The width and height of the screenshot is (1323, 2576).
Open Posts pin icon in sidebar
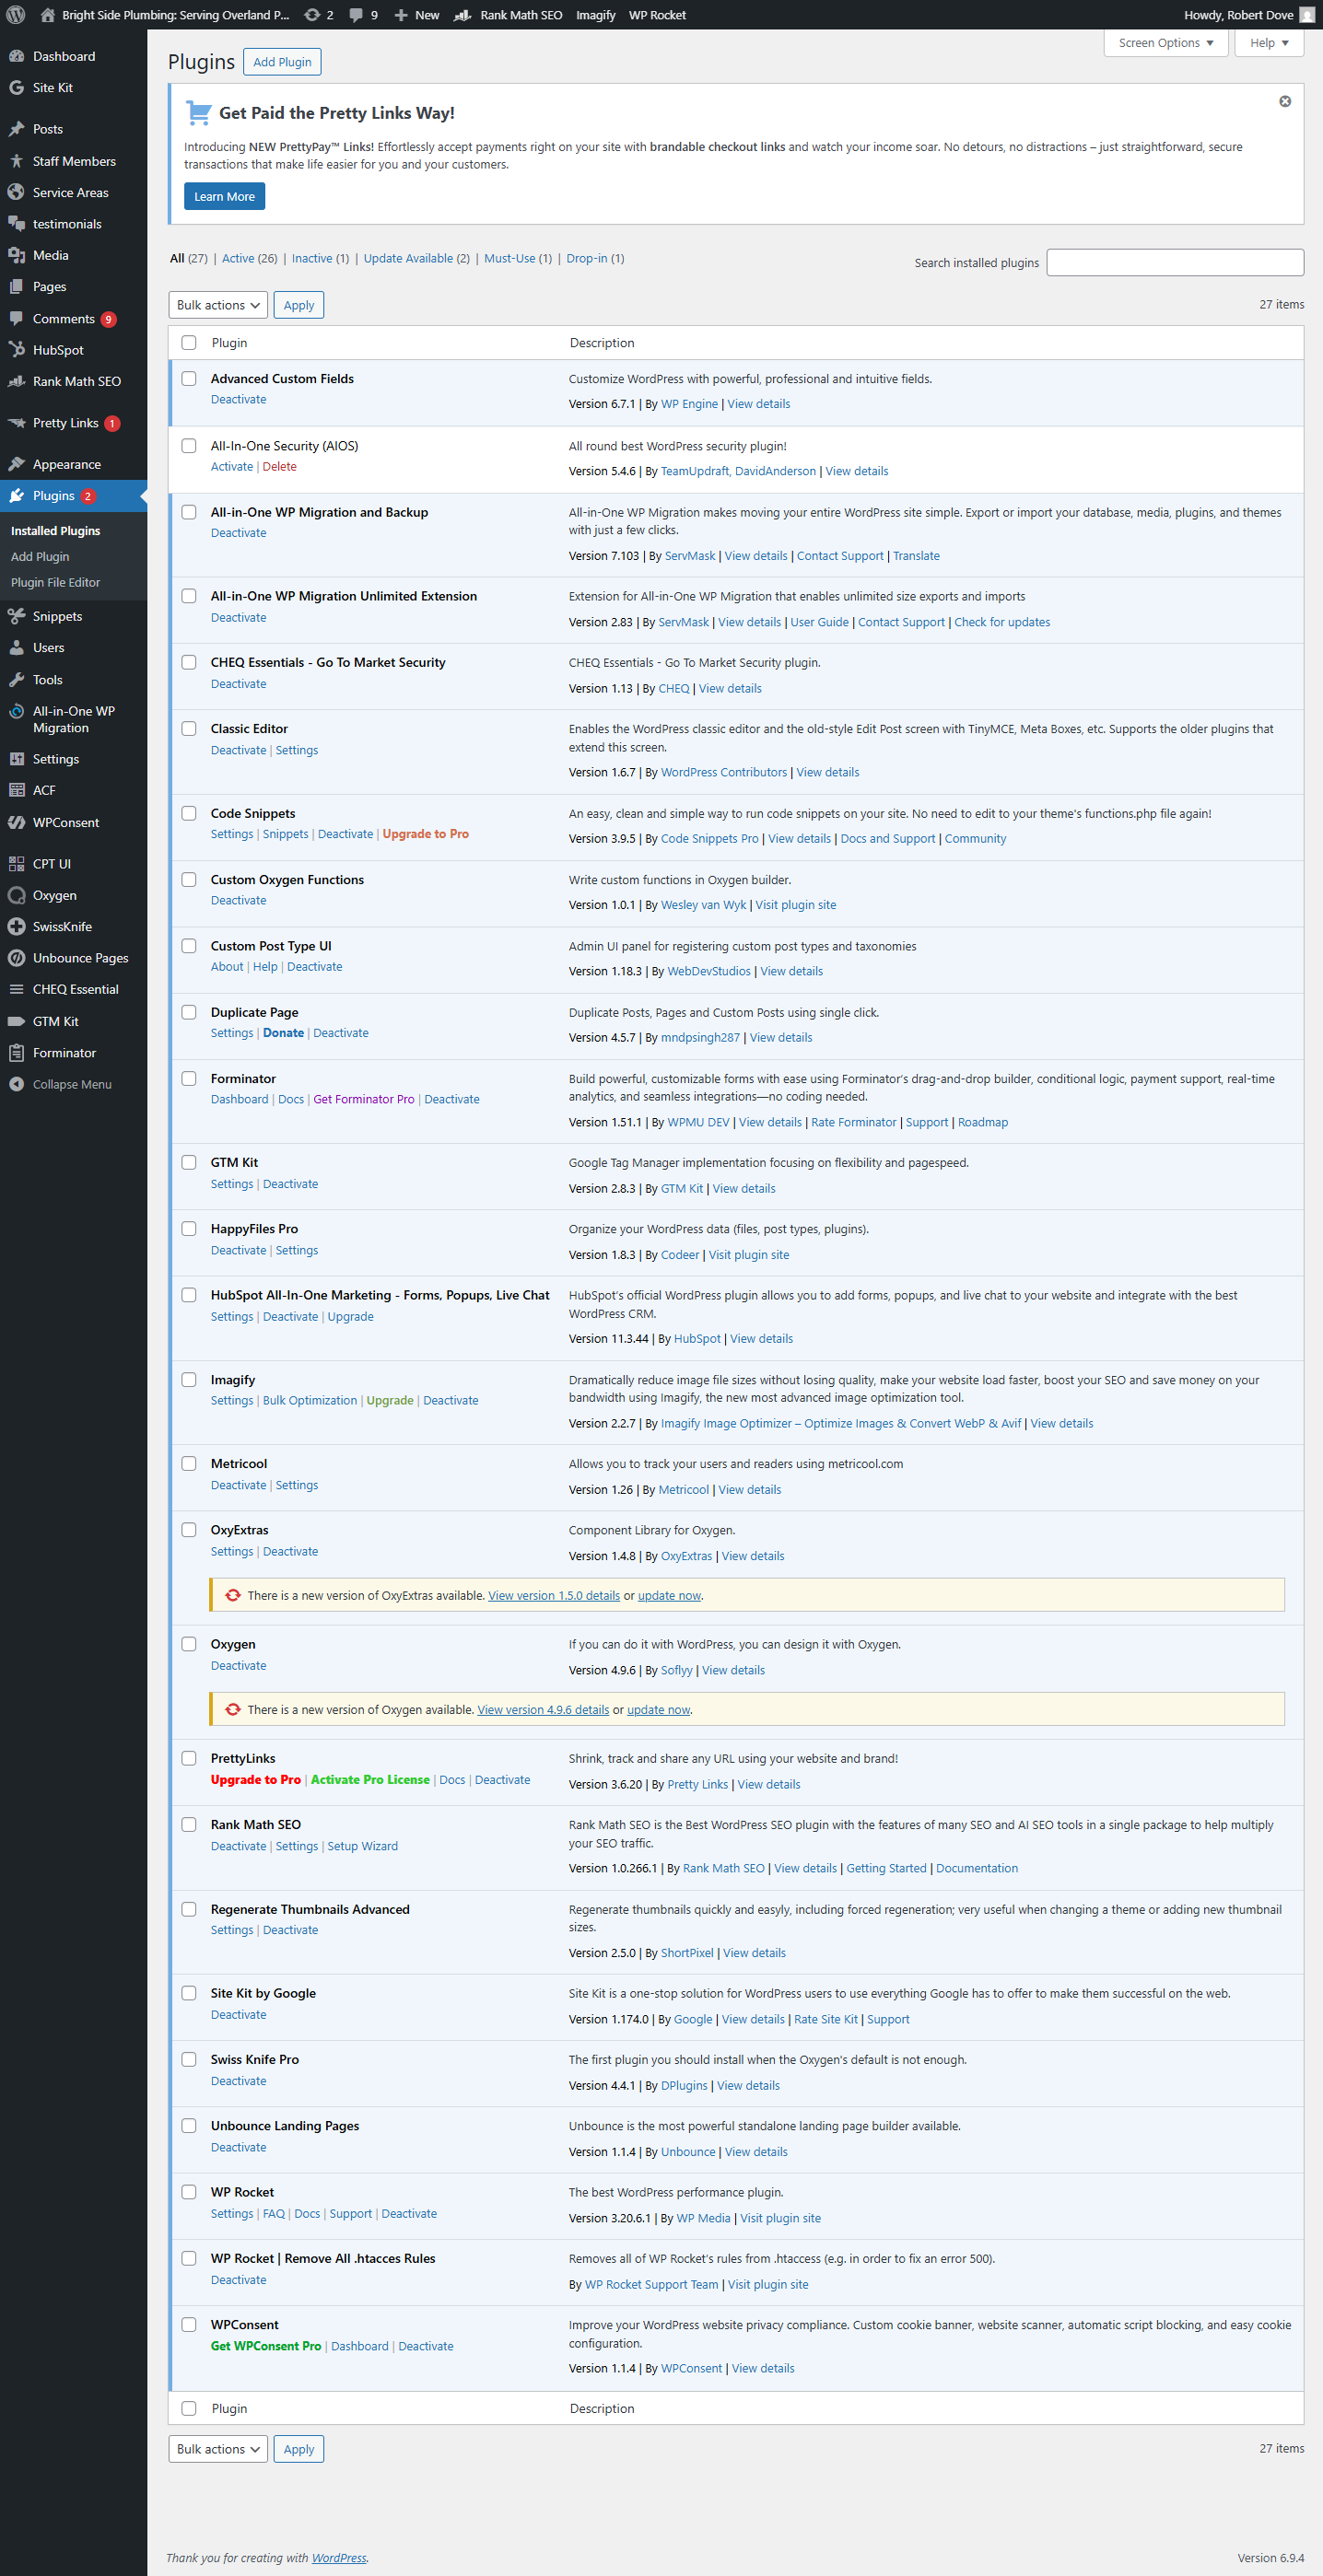click(16, 129)
